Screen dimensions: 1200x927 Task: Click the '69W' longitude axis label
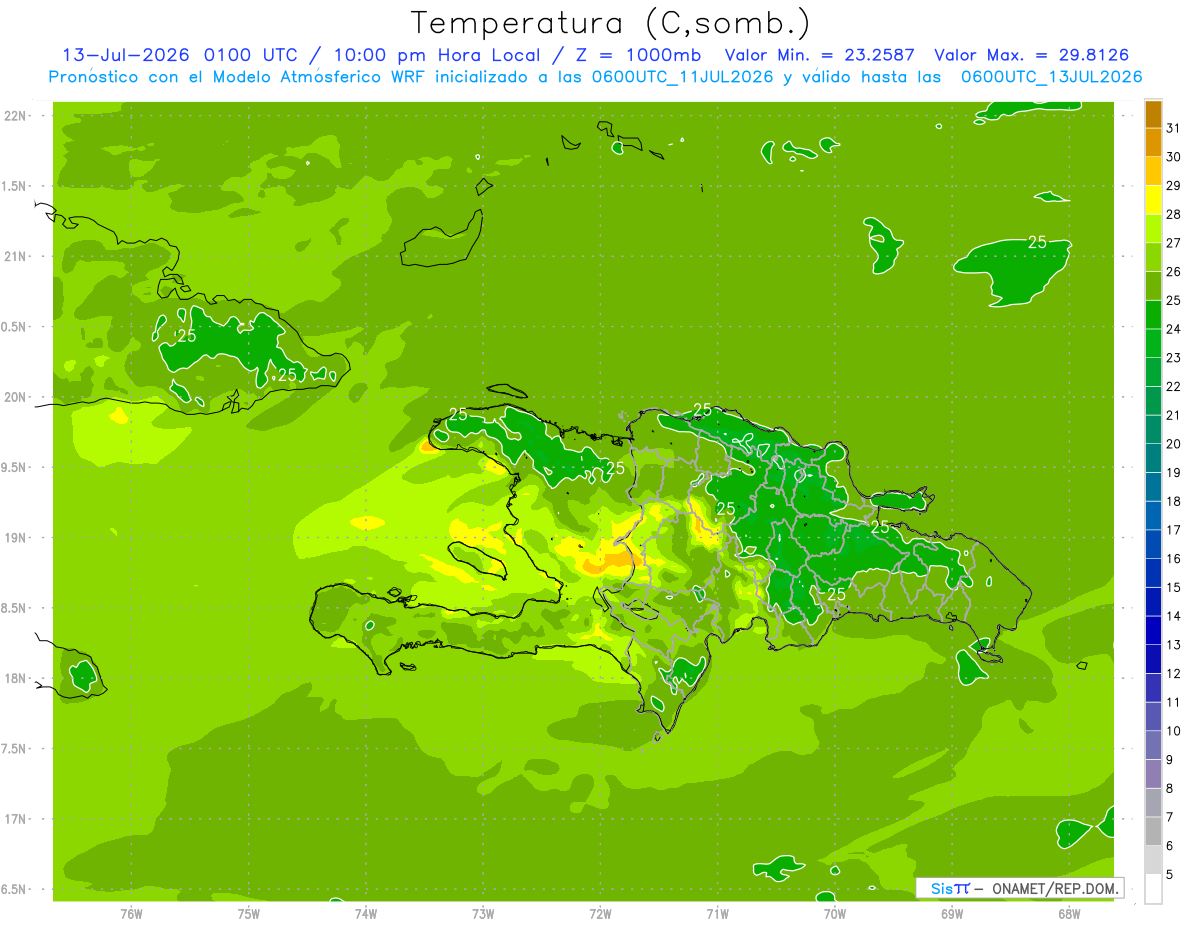point(952,914)
